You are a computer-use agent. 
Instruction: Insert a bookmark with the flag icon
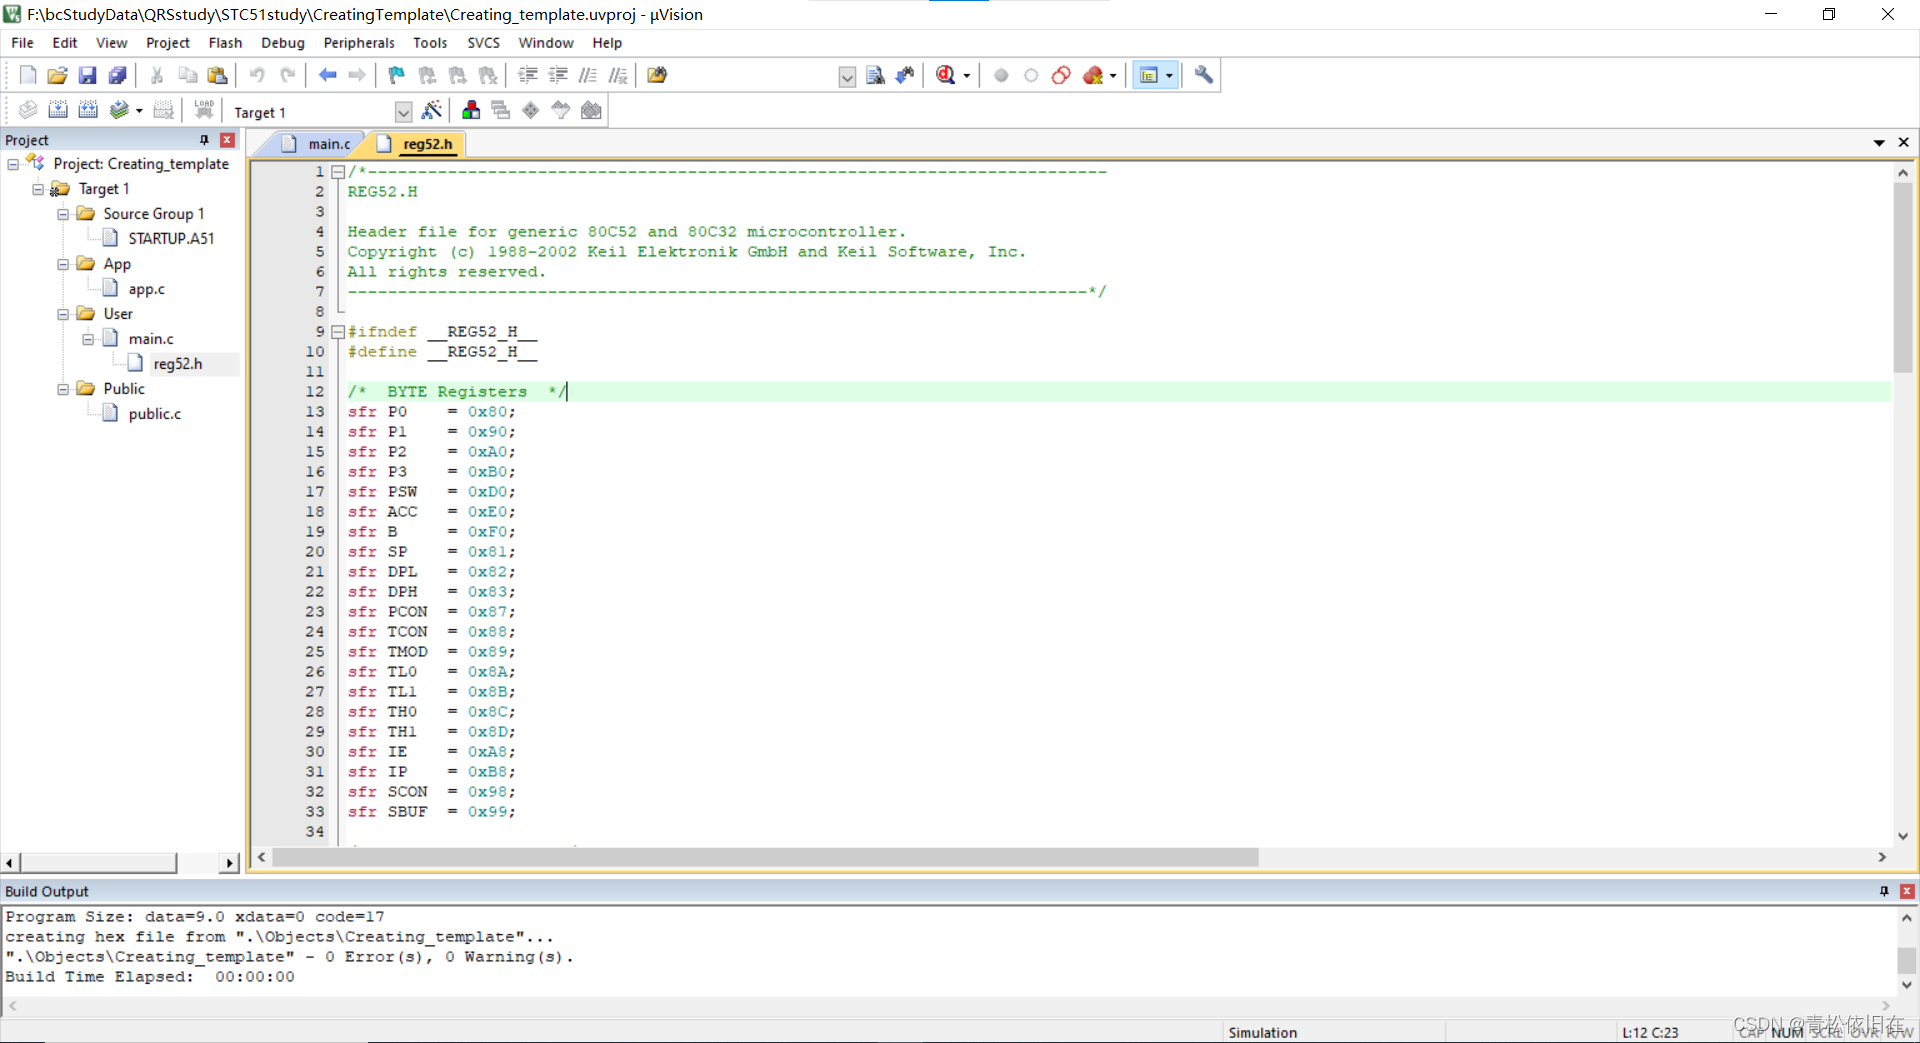pos(397,75)
